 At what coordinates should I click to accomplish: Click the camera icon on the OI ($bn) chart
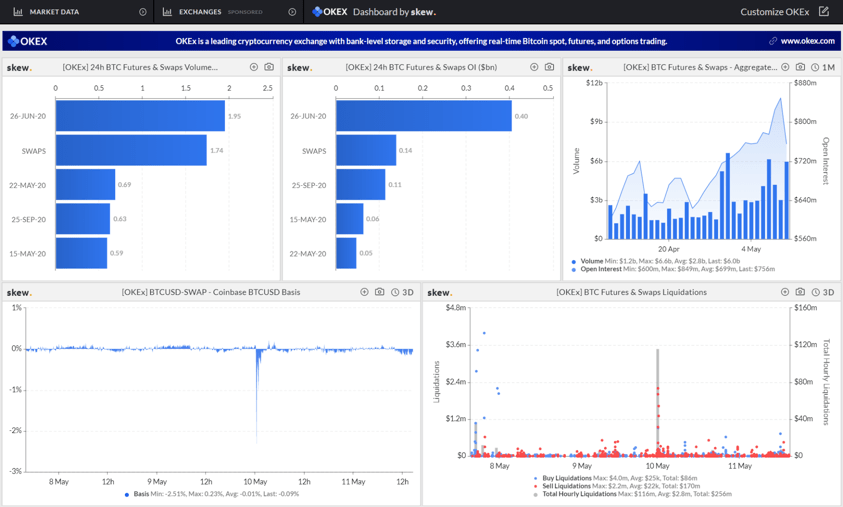pyautogui.click(x=549, y=67)
